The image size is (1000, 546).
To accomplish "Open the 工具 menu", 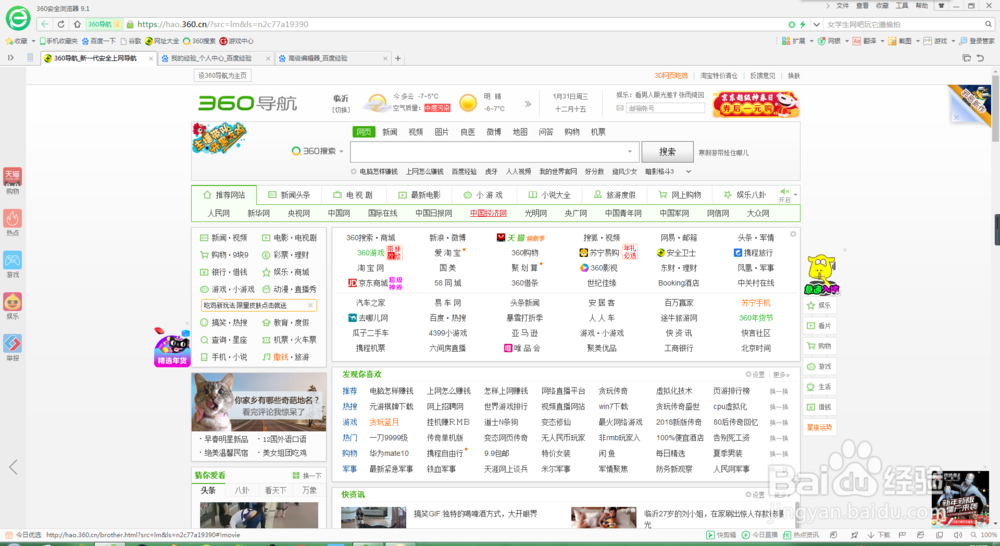I will [x=902, y=6].
